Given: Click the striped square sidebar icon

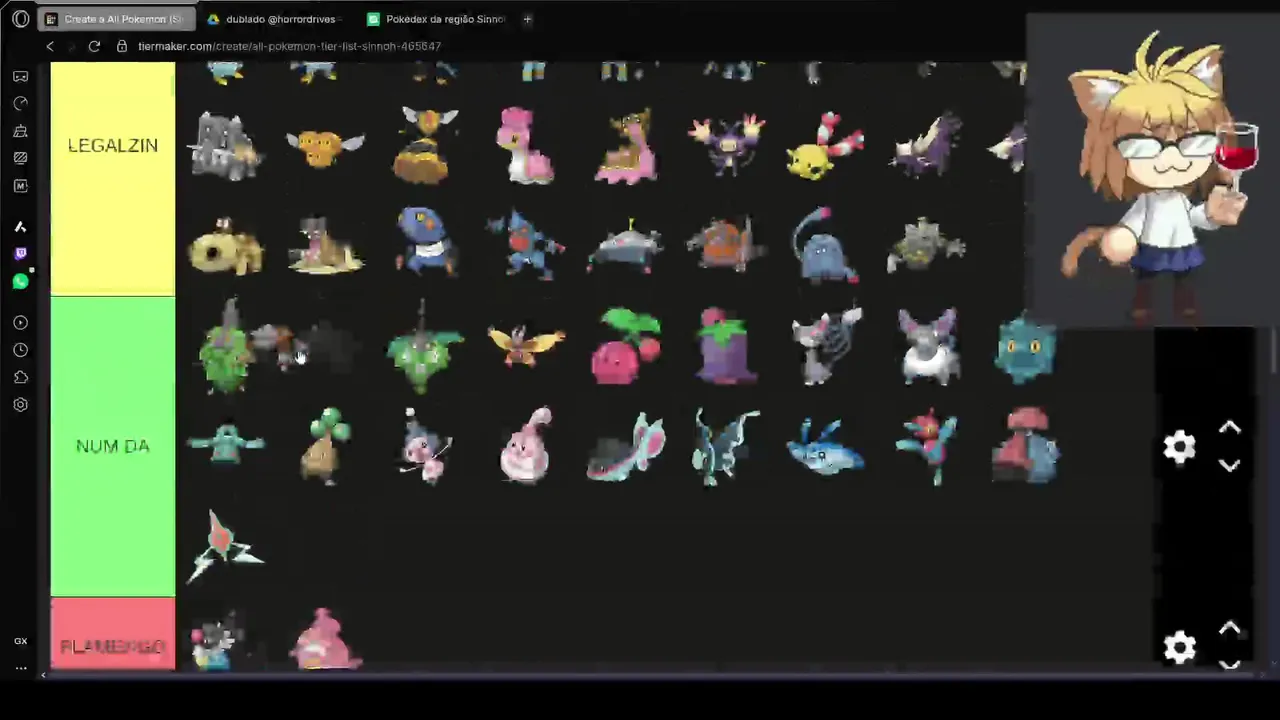Looking at the screenshot, I should point(20,158).
